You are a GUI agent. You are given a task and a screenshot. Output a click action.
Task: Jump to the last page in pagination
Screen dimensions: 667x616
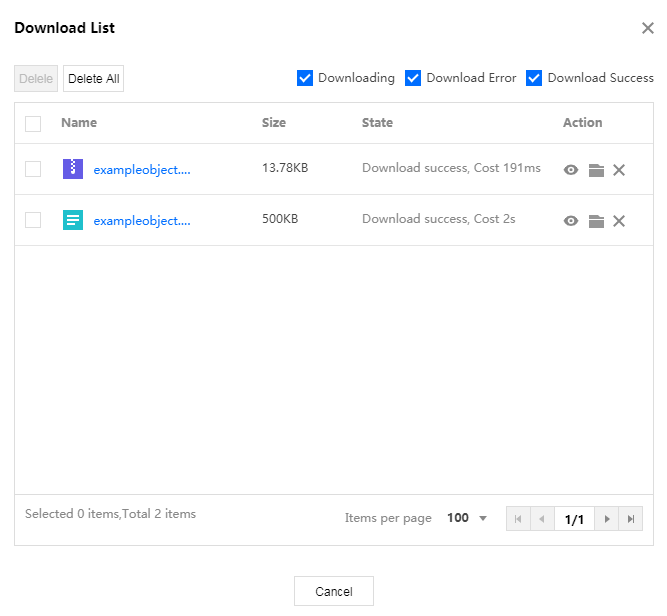coord(630,519)
